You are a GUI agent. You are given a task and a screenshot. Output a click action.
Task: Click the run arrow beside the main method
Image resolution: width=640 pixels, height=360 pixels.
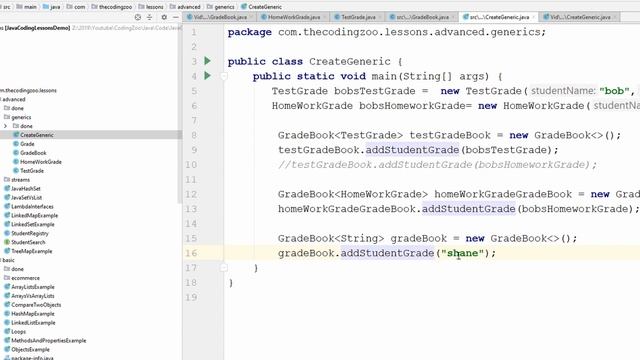click(x=207, y=76)
